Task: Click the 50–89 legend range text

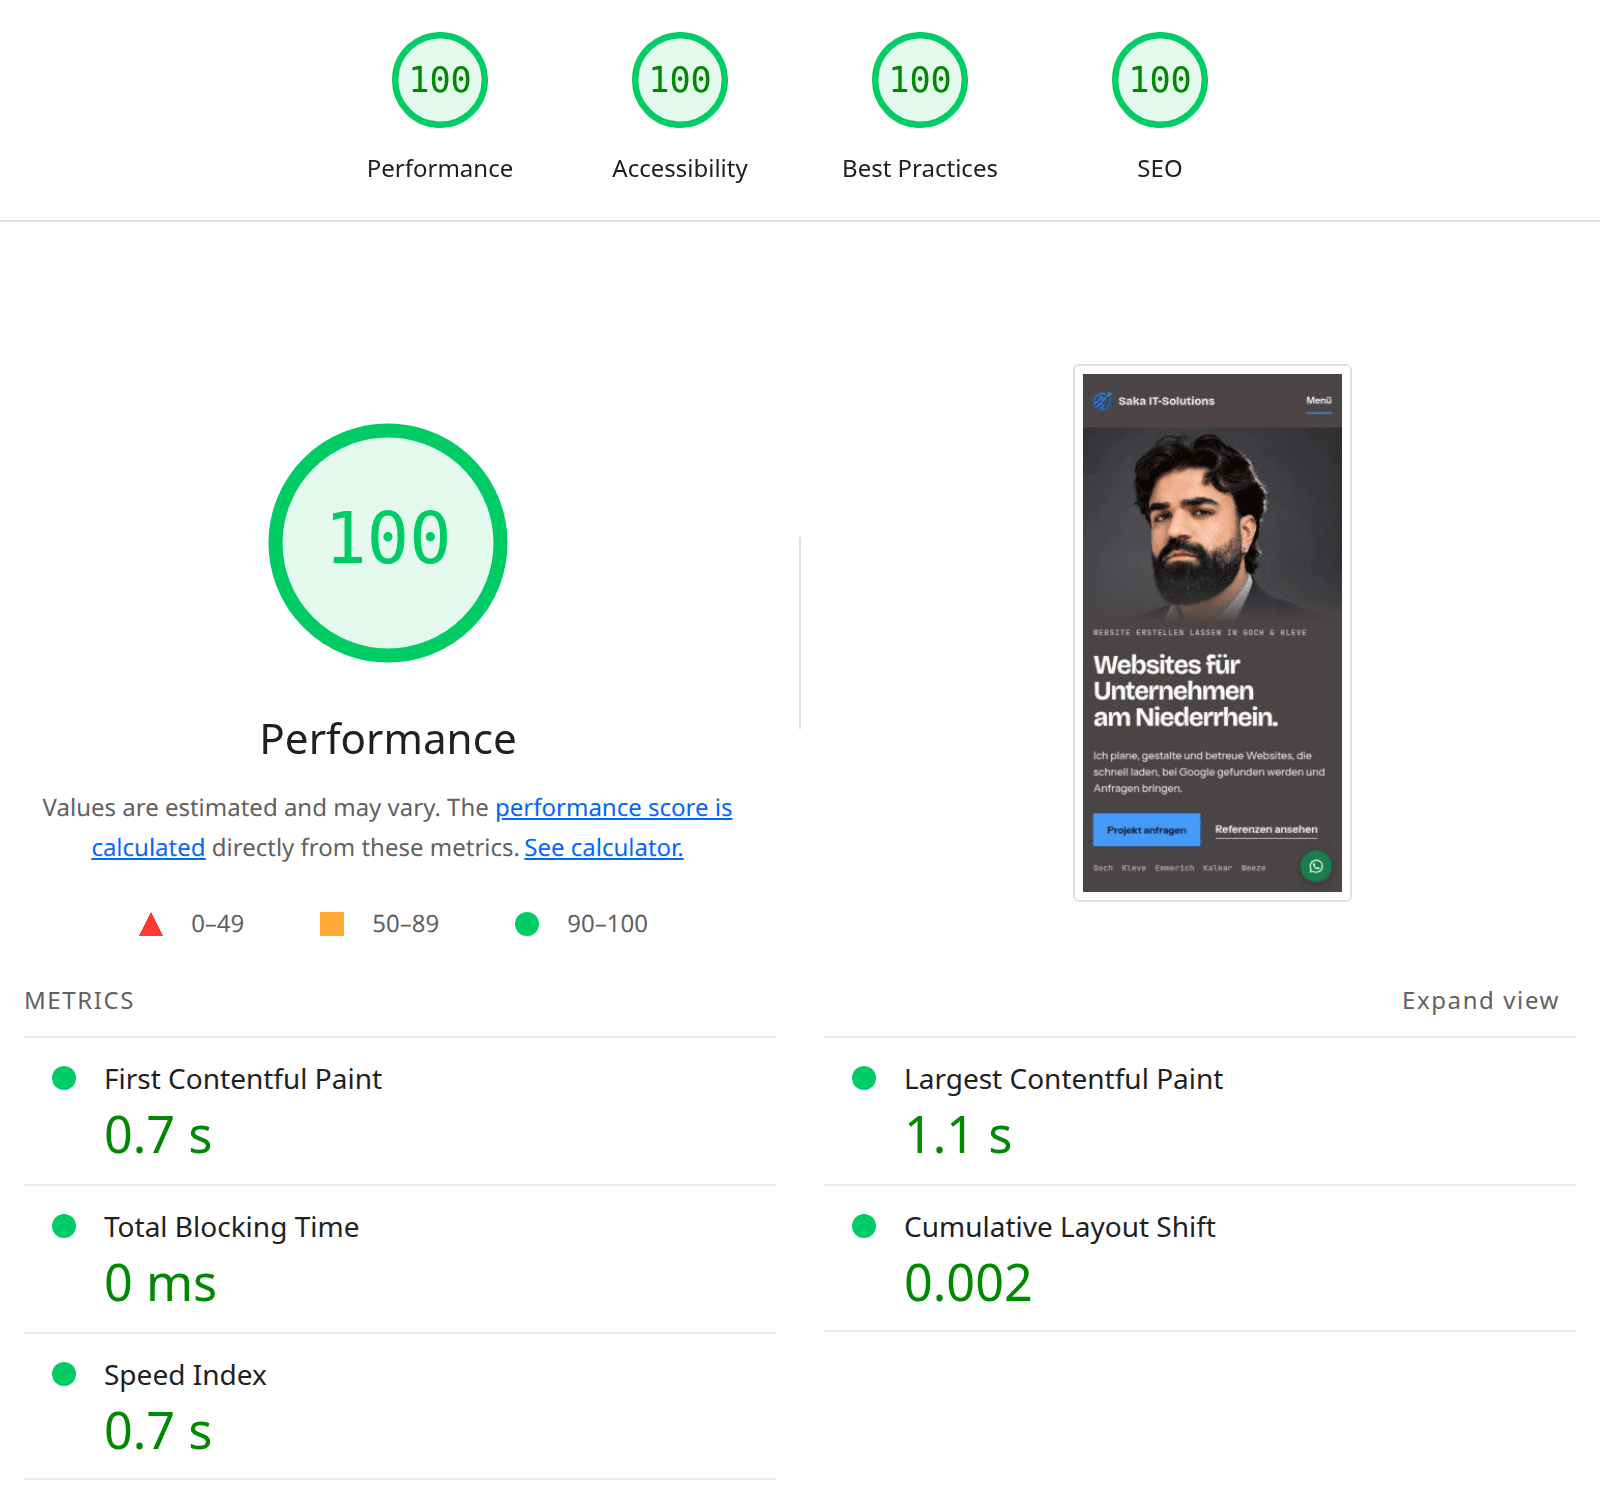Action: coord(405,924)
